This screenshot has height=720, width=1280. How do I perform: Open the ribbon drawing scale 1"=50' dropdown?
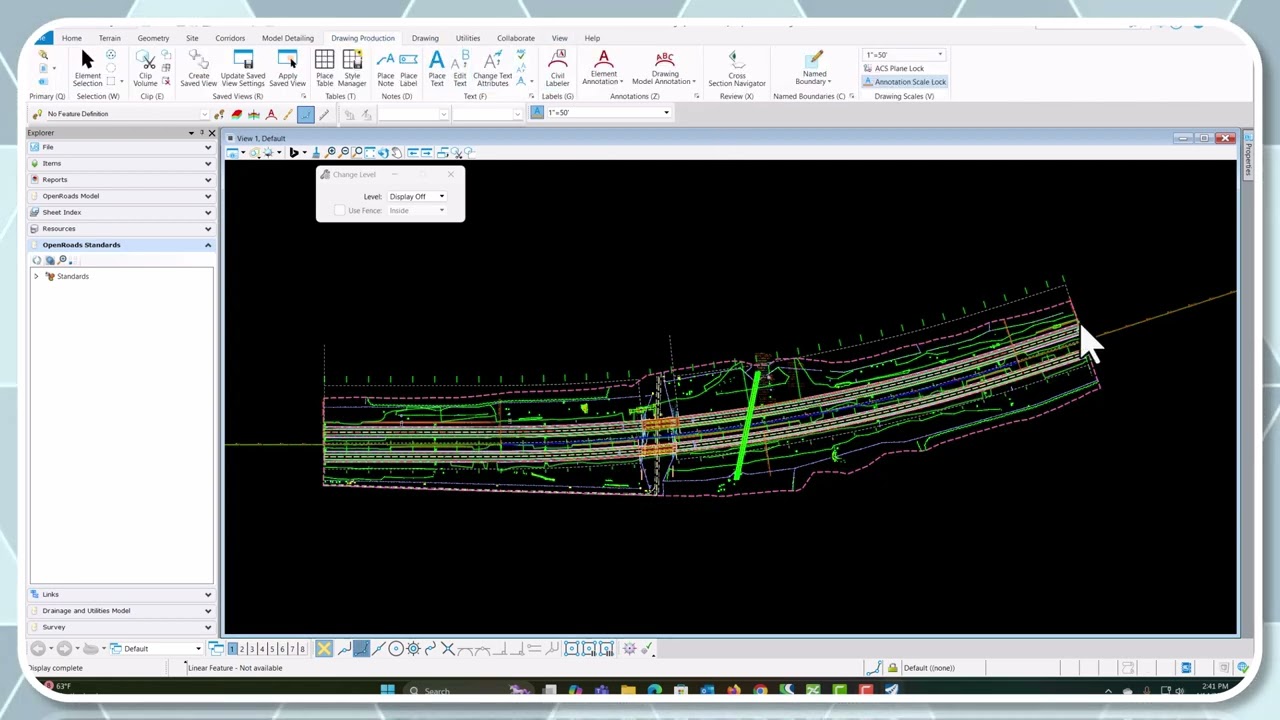904,54
